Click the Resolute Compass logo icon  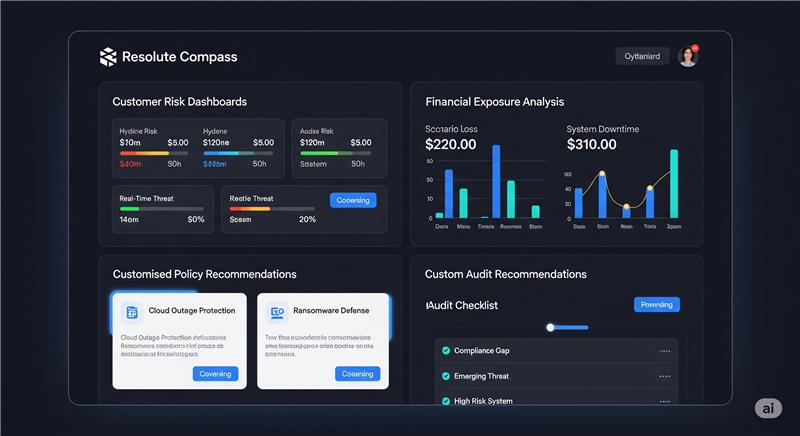[x=108, y=57]
